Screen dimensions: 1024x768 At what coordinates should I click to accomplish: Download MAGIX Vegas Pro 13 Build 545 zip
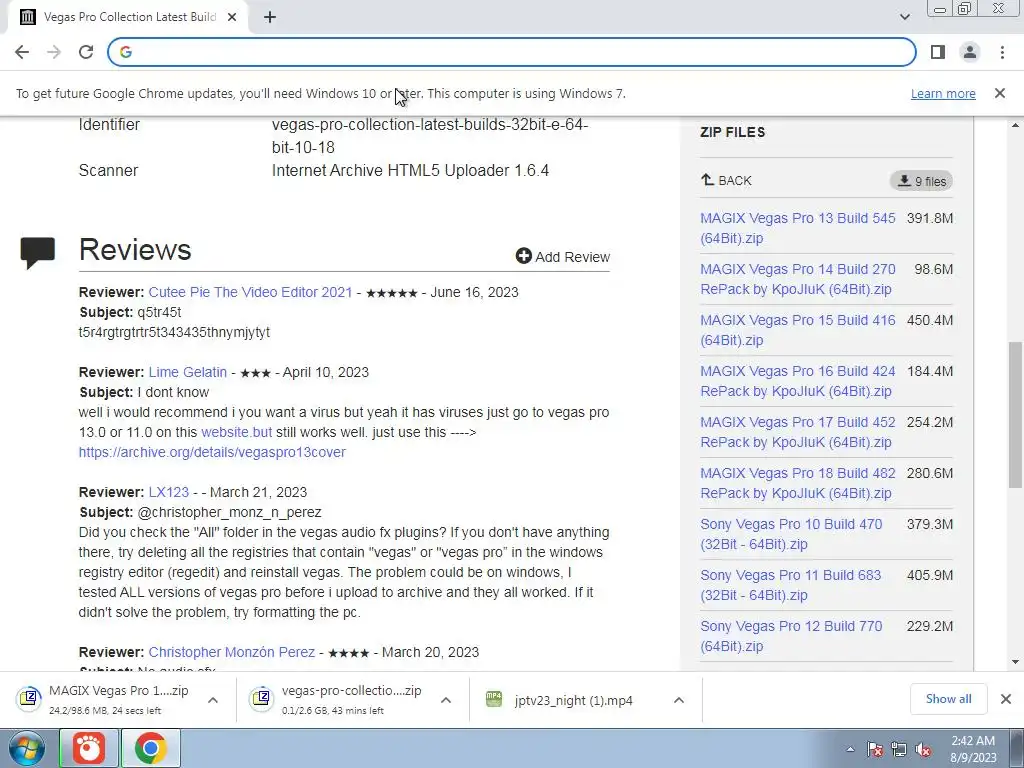pos(797,228)
